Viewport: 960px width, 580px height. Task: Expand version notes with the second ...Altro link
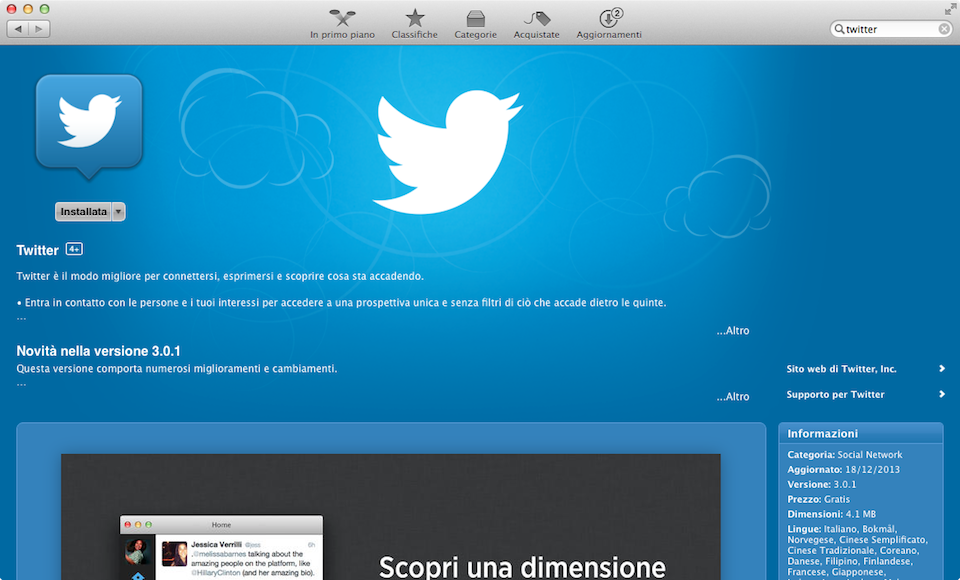733,397
